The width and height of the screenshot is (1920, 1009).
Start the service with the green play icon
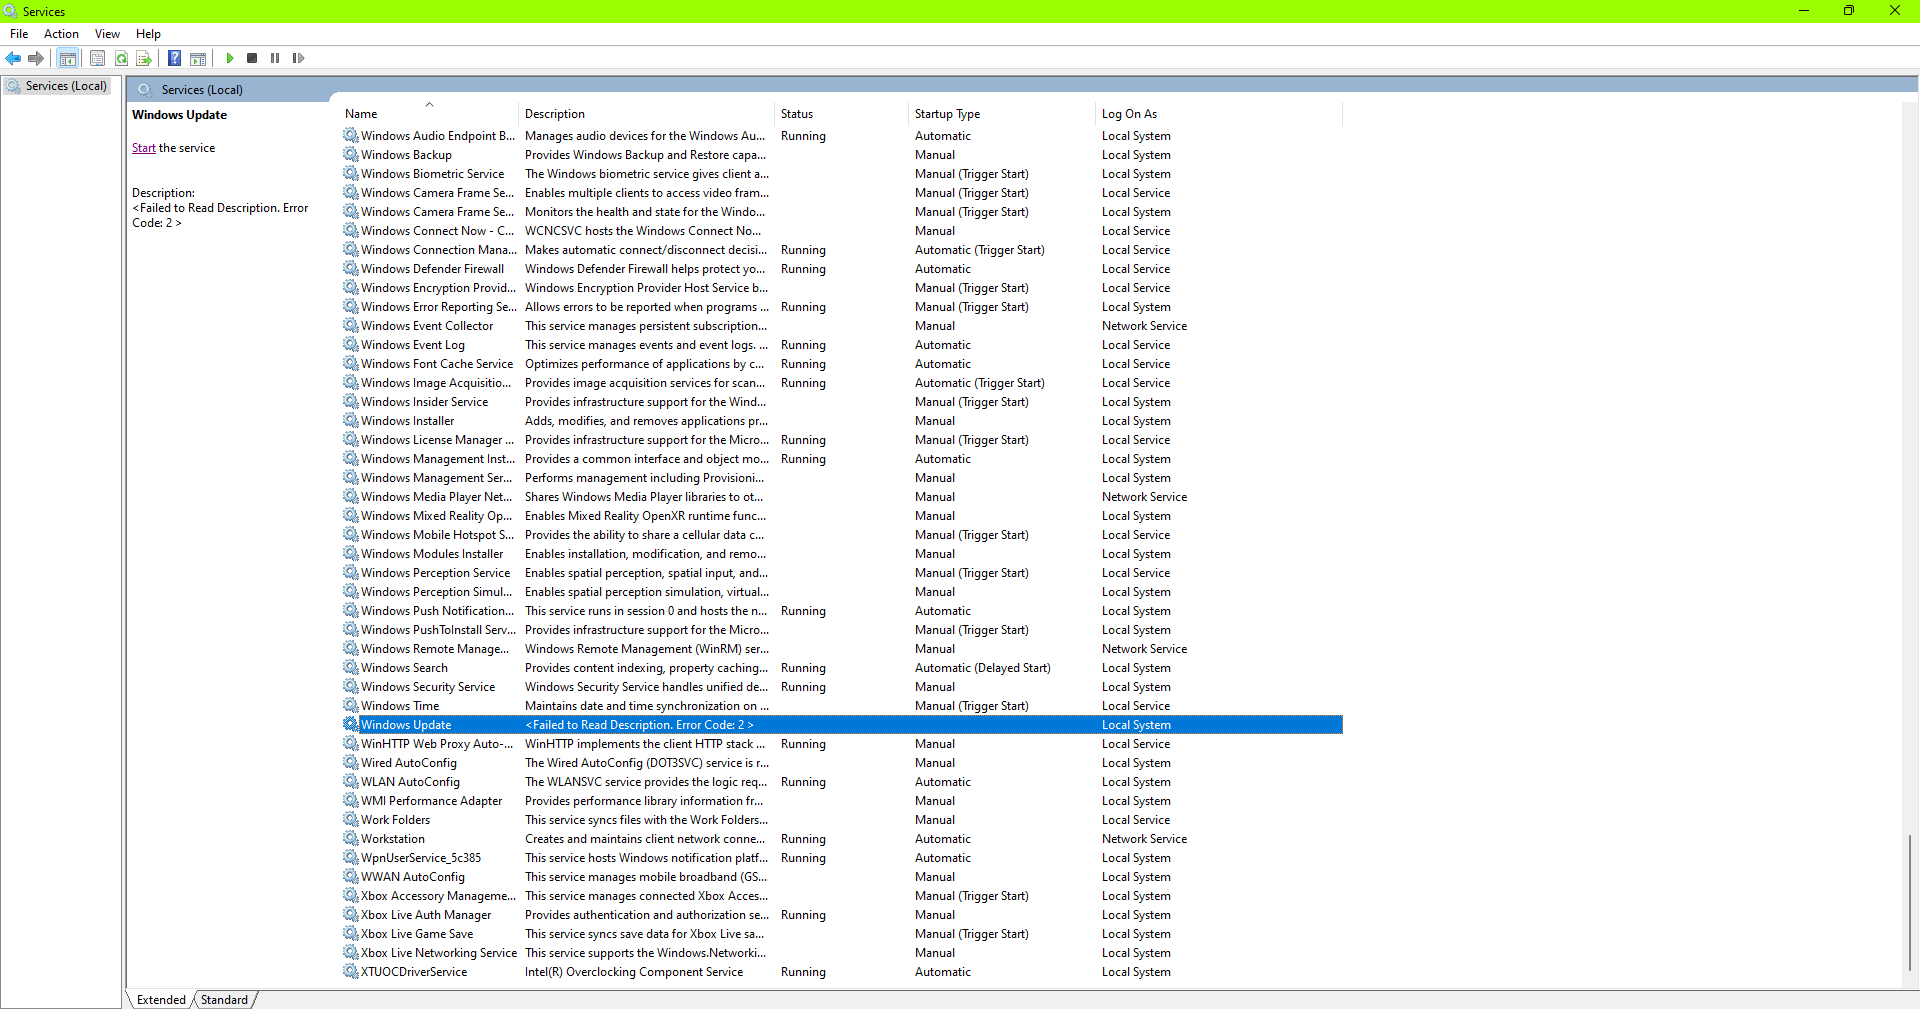tap(230, 58)
